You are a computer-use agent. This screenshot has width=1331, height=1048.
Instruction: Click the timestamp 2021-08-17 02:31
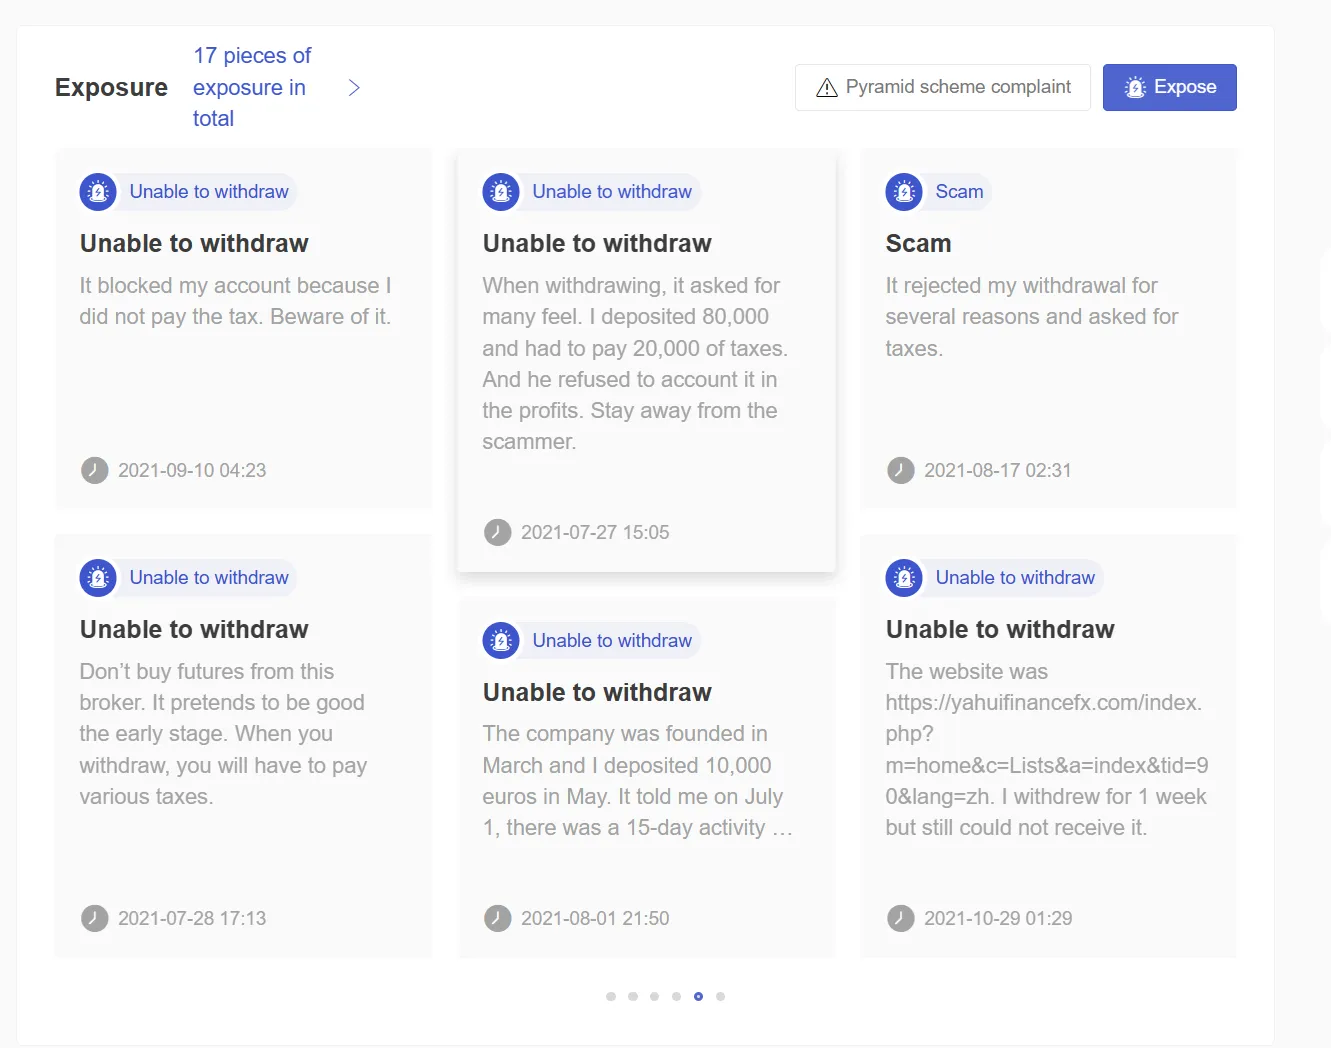click(998, 471)
